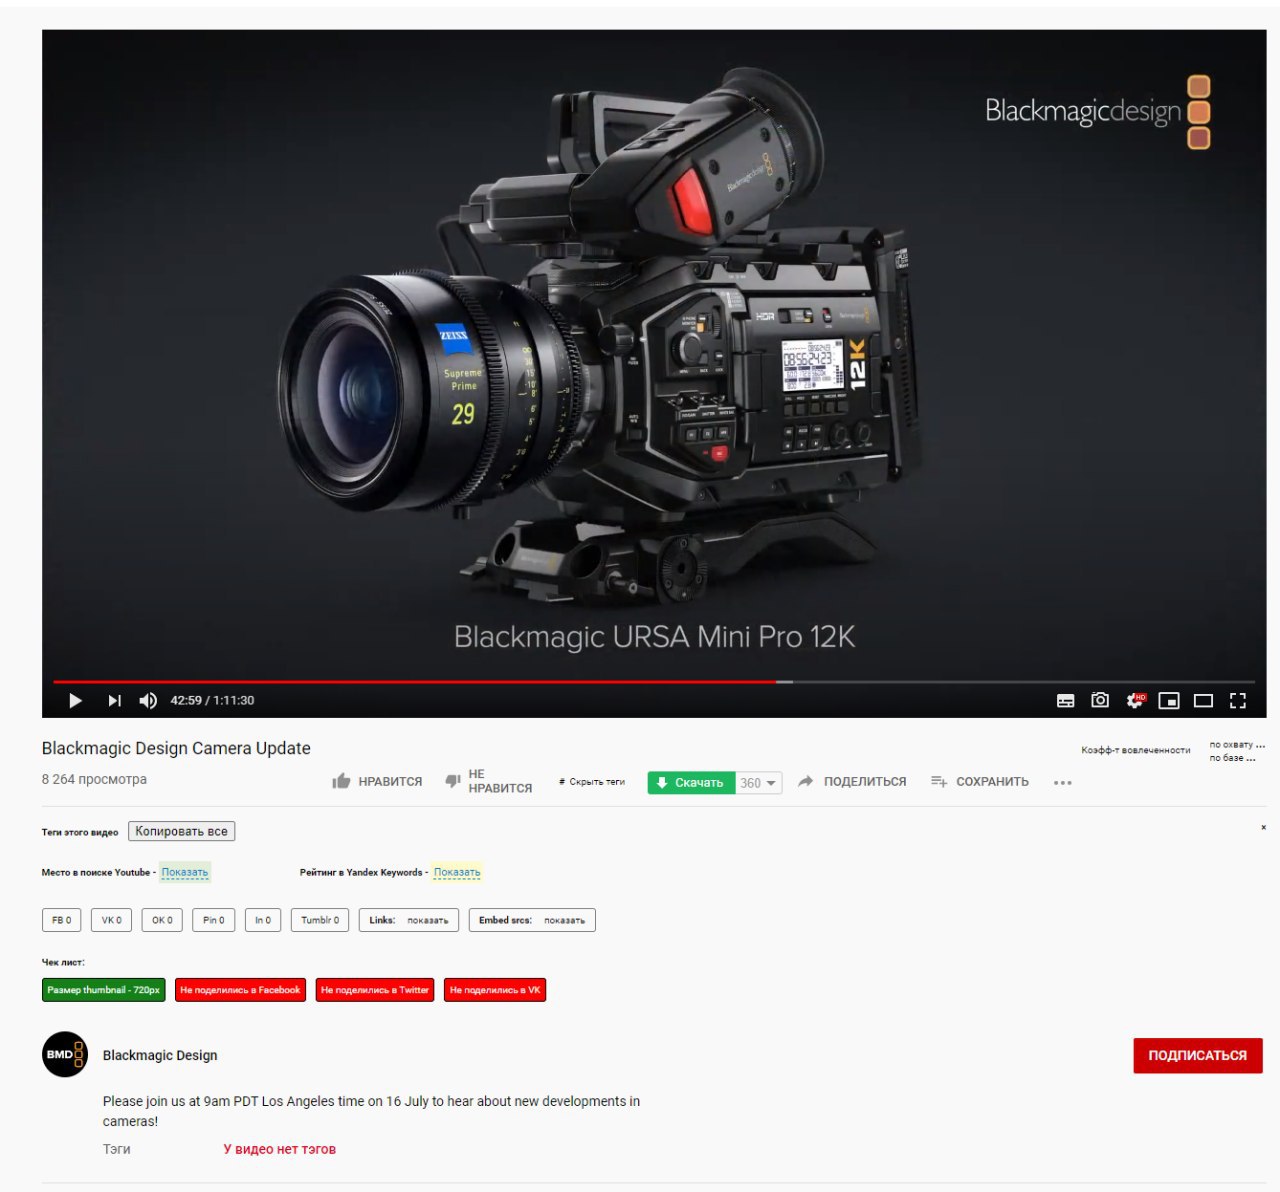Click the У видео нет тэгов notice
The height and width of the screenshot is (1192, 1280).
point(279,1149)
